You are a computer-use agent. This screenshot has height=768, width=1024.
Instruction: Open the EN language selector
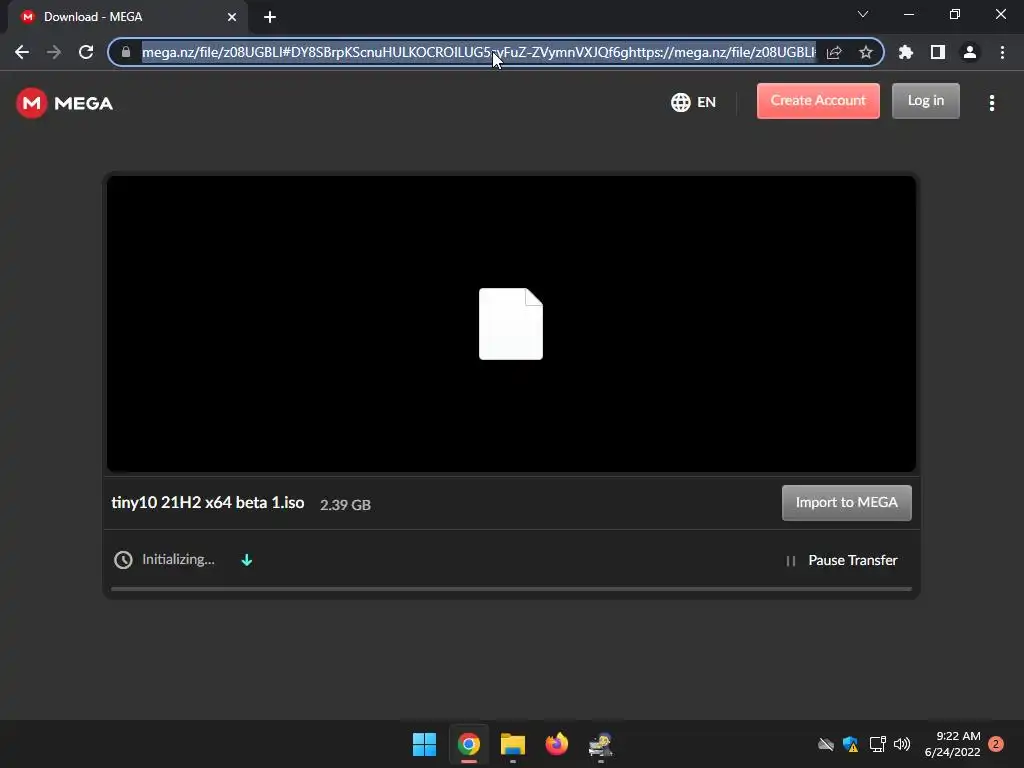[694, 103]
